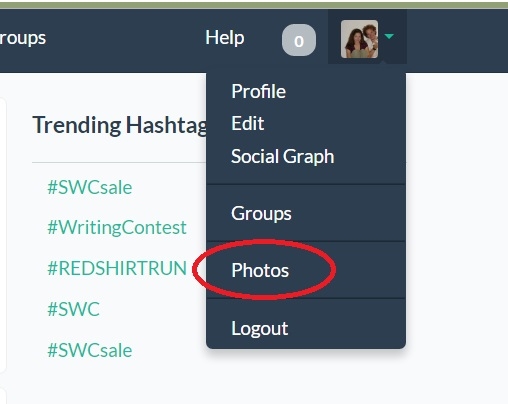
Task: Go to the partially visible Groups nav link
Action: coord(23,39)
